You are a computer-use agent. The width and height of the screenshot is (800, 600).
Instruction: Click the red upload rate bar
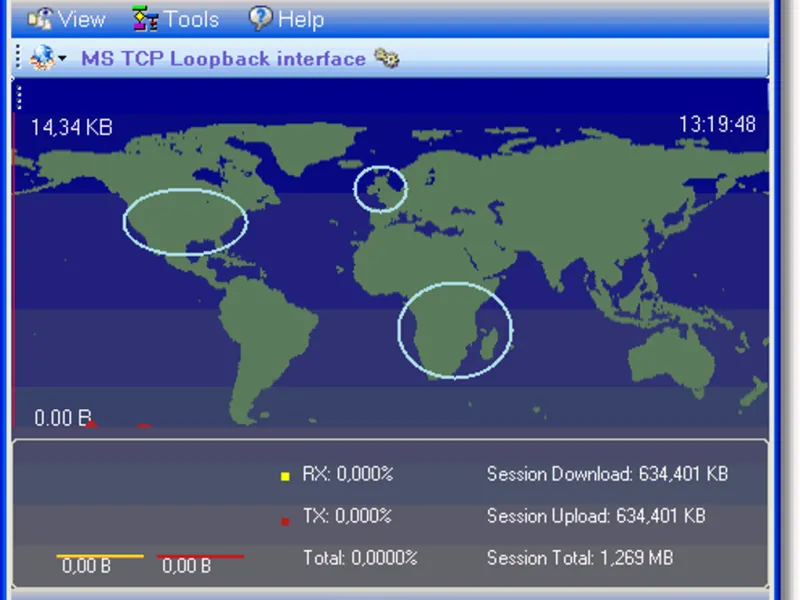201,556
